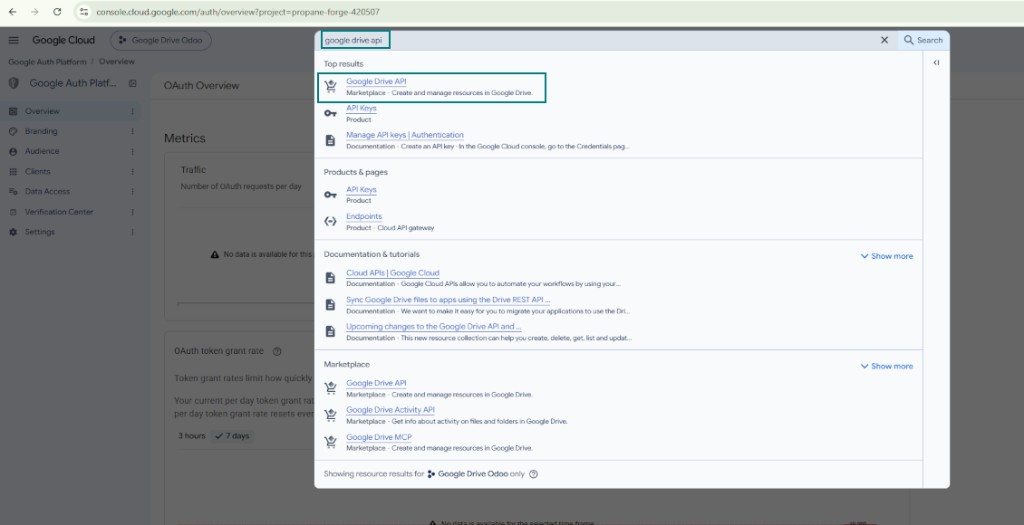Image resolution: width=1024 pixels, height=525 pixels.
Task: Clear the search with the X icon
Action: pyautogui.click(x=884, y=40)
